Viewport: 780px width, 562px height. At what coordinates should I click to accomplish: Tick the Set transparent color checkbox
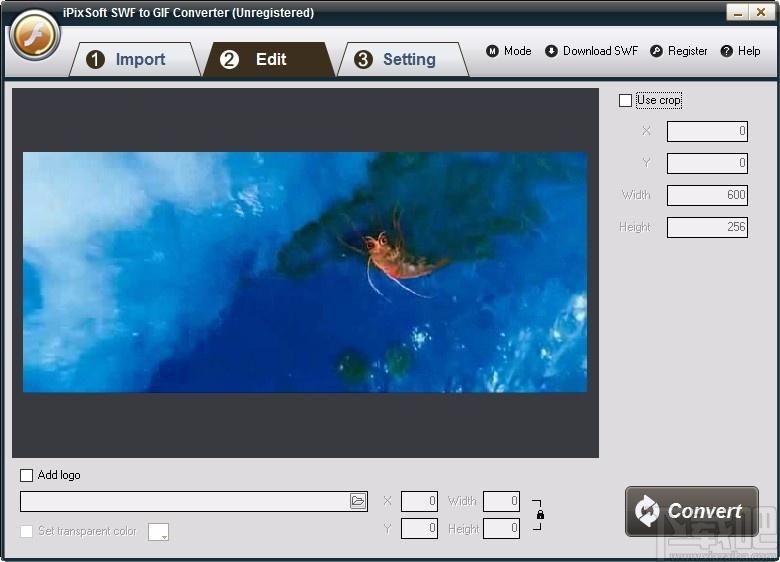click(26, 531)
